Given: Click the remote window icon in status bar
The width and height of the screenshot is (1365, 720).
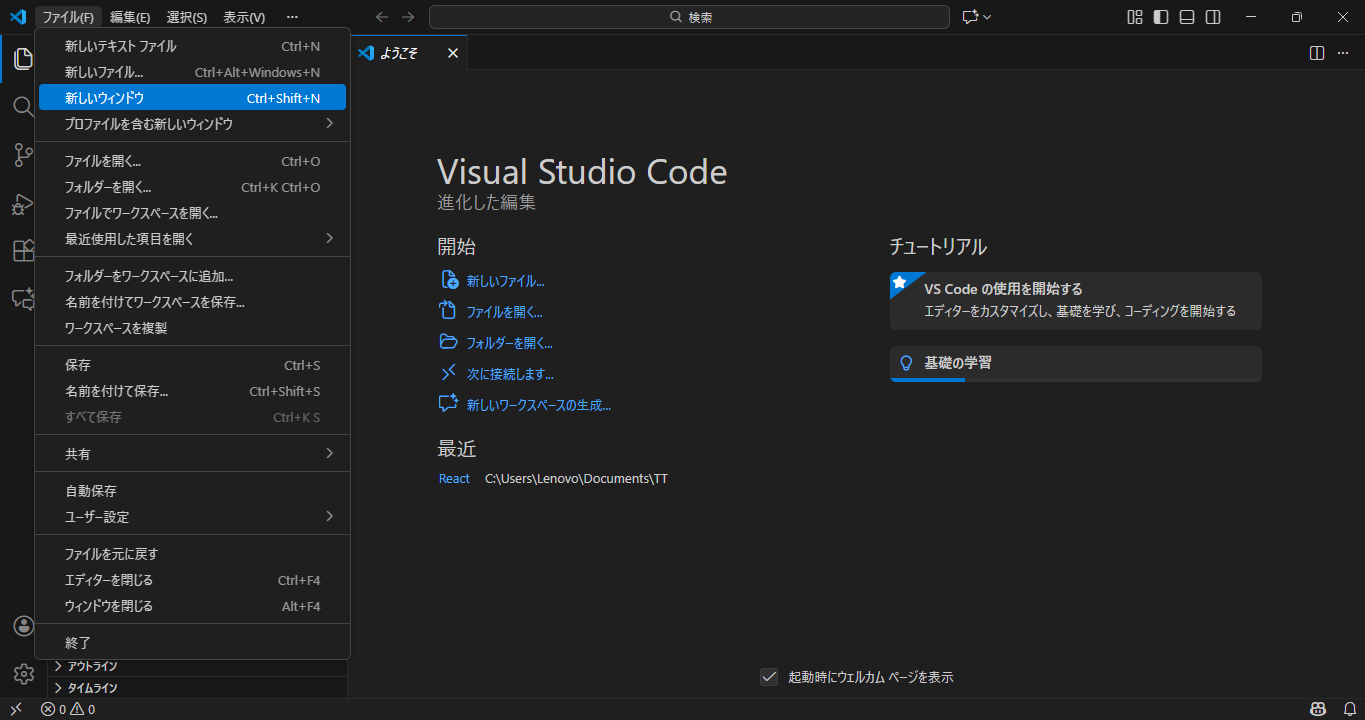Looking at the screenshot, I should coord(16,709).
